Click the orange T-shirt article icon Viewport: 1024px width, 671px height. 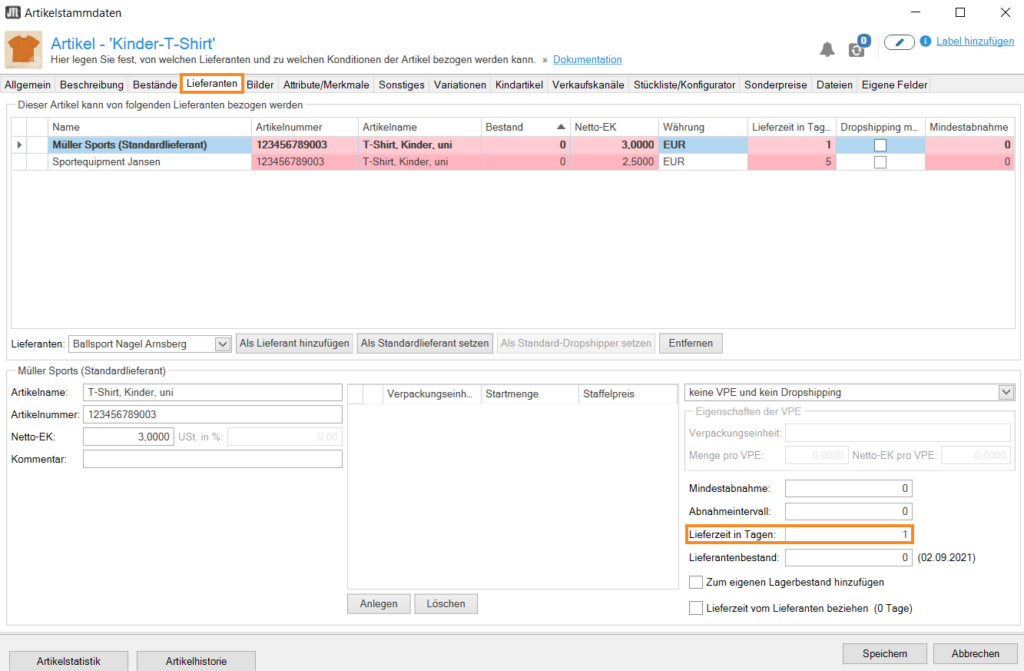pyautogui.click(x=23, y=49)
